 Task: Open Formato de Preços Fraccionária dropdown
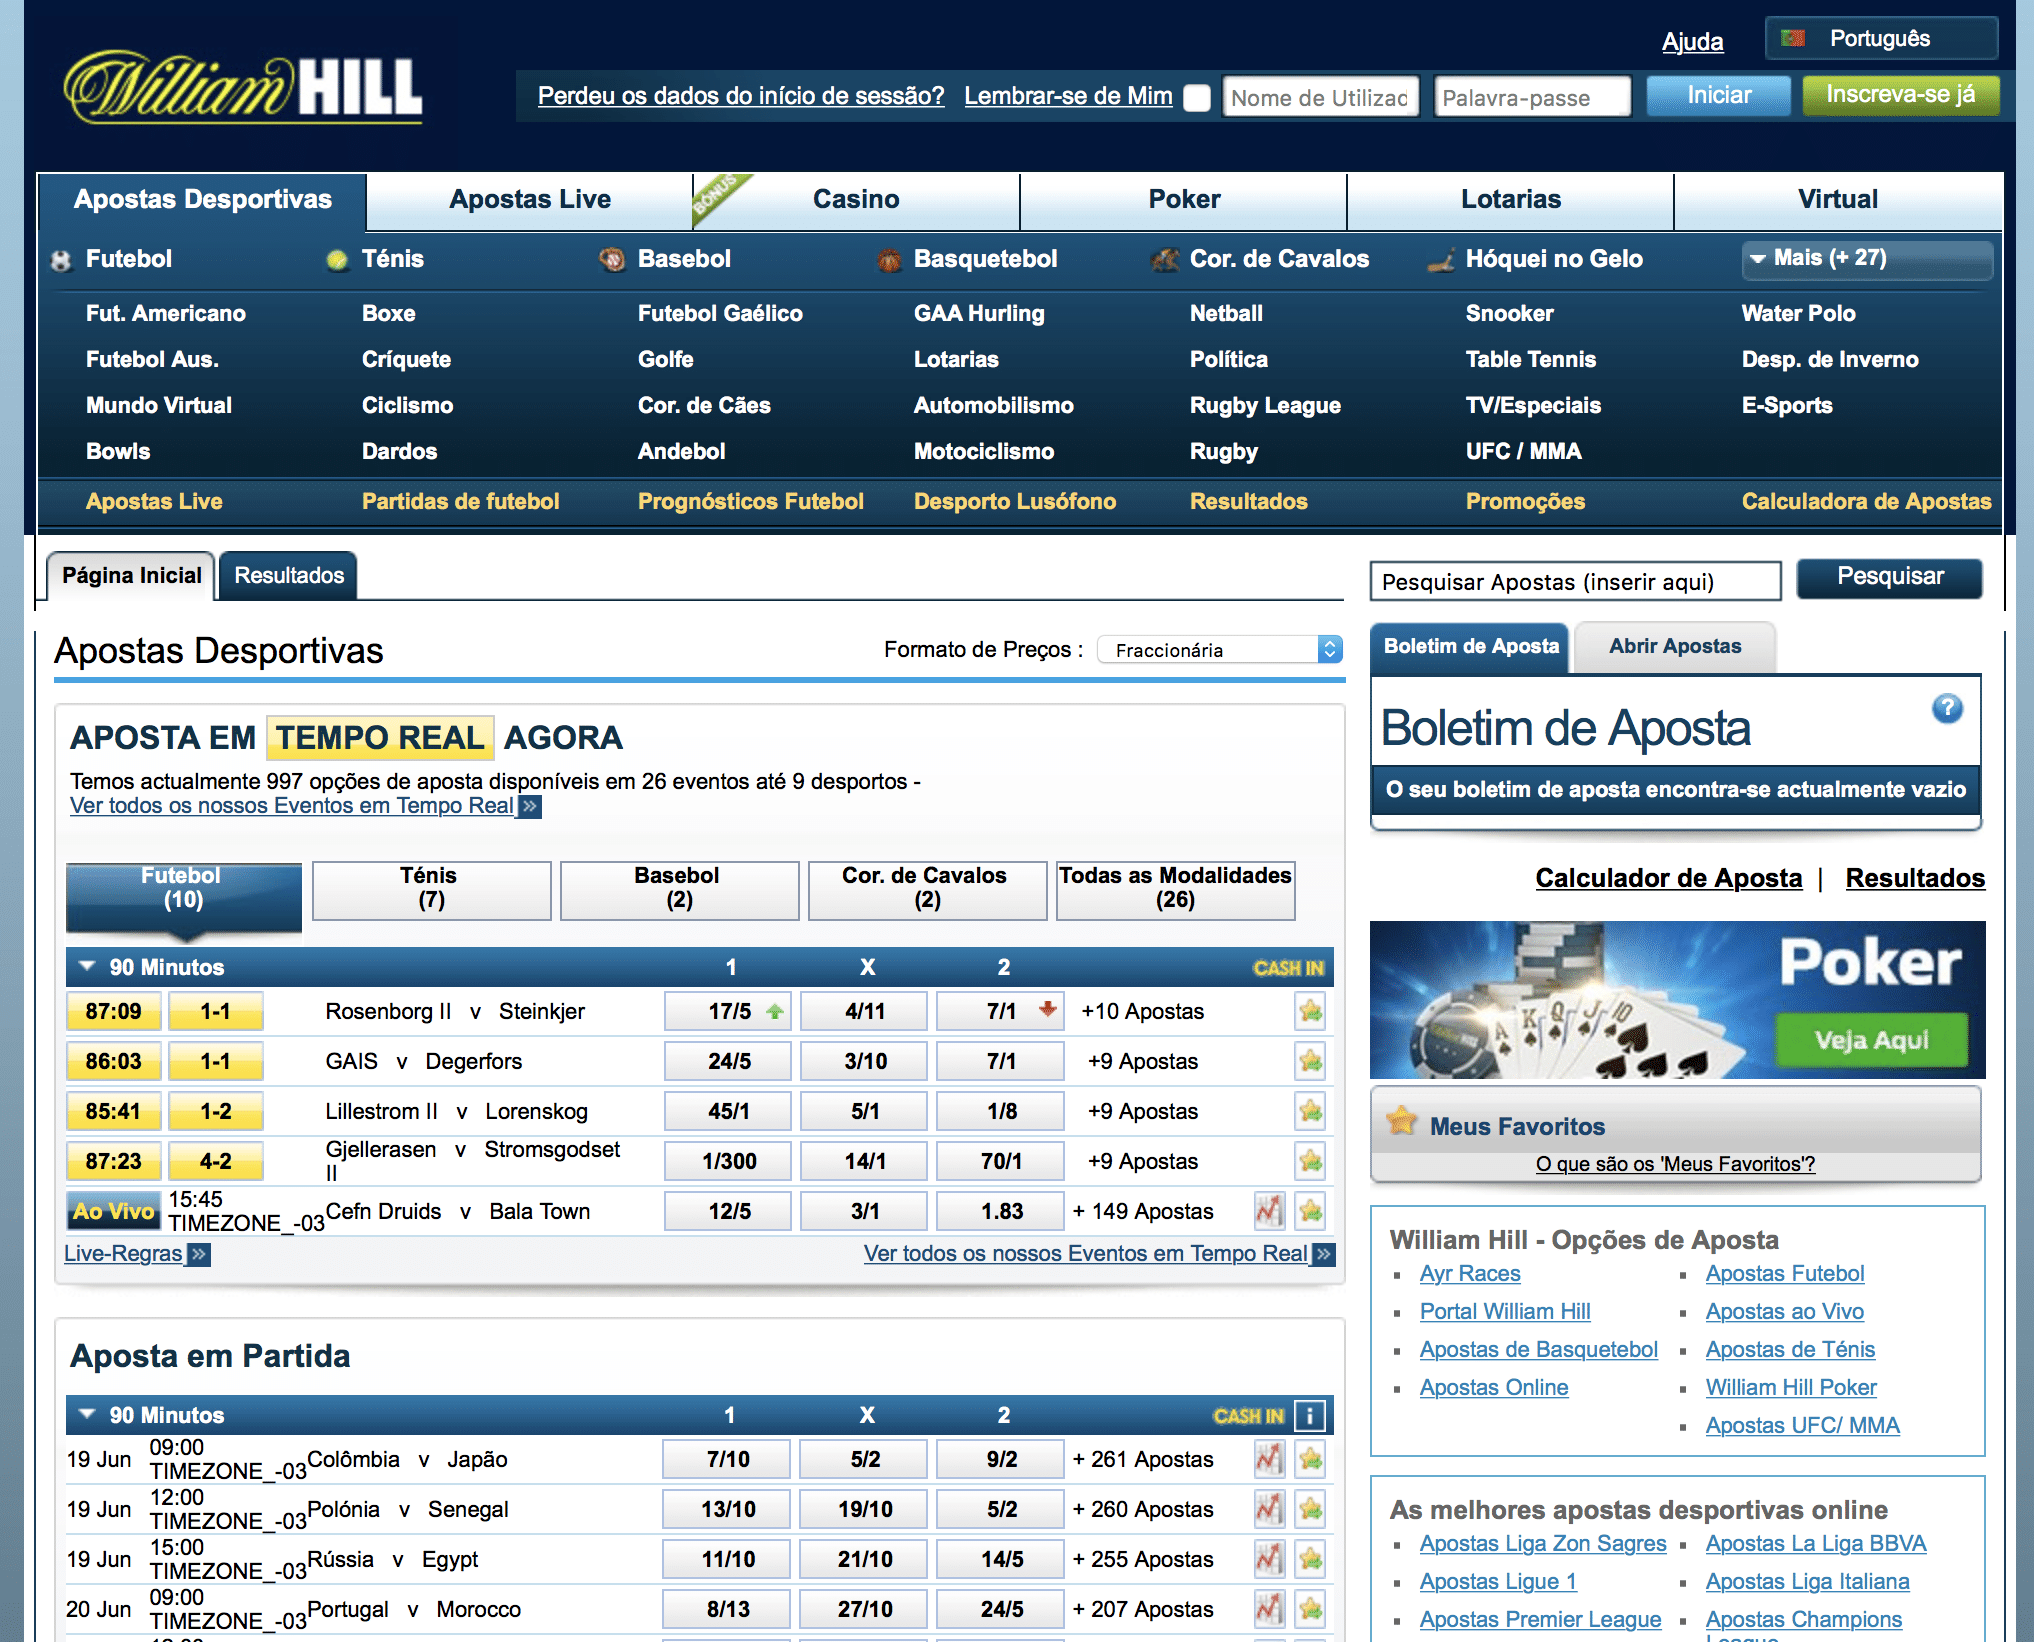click(x=1219, y=650)
